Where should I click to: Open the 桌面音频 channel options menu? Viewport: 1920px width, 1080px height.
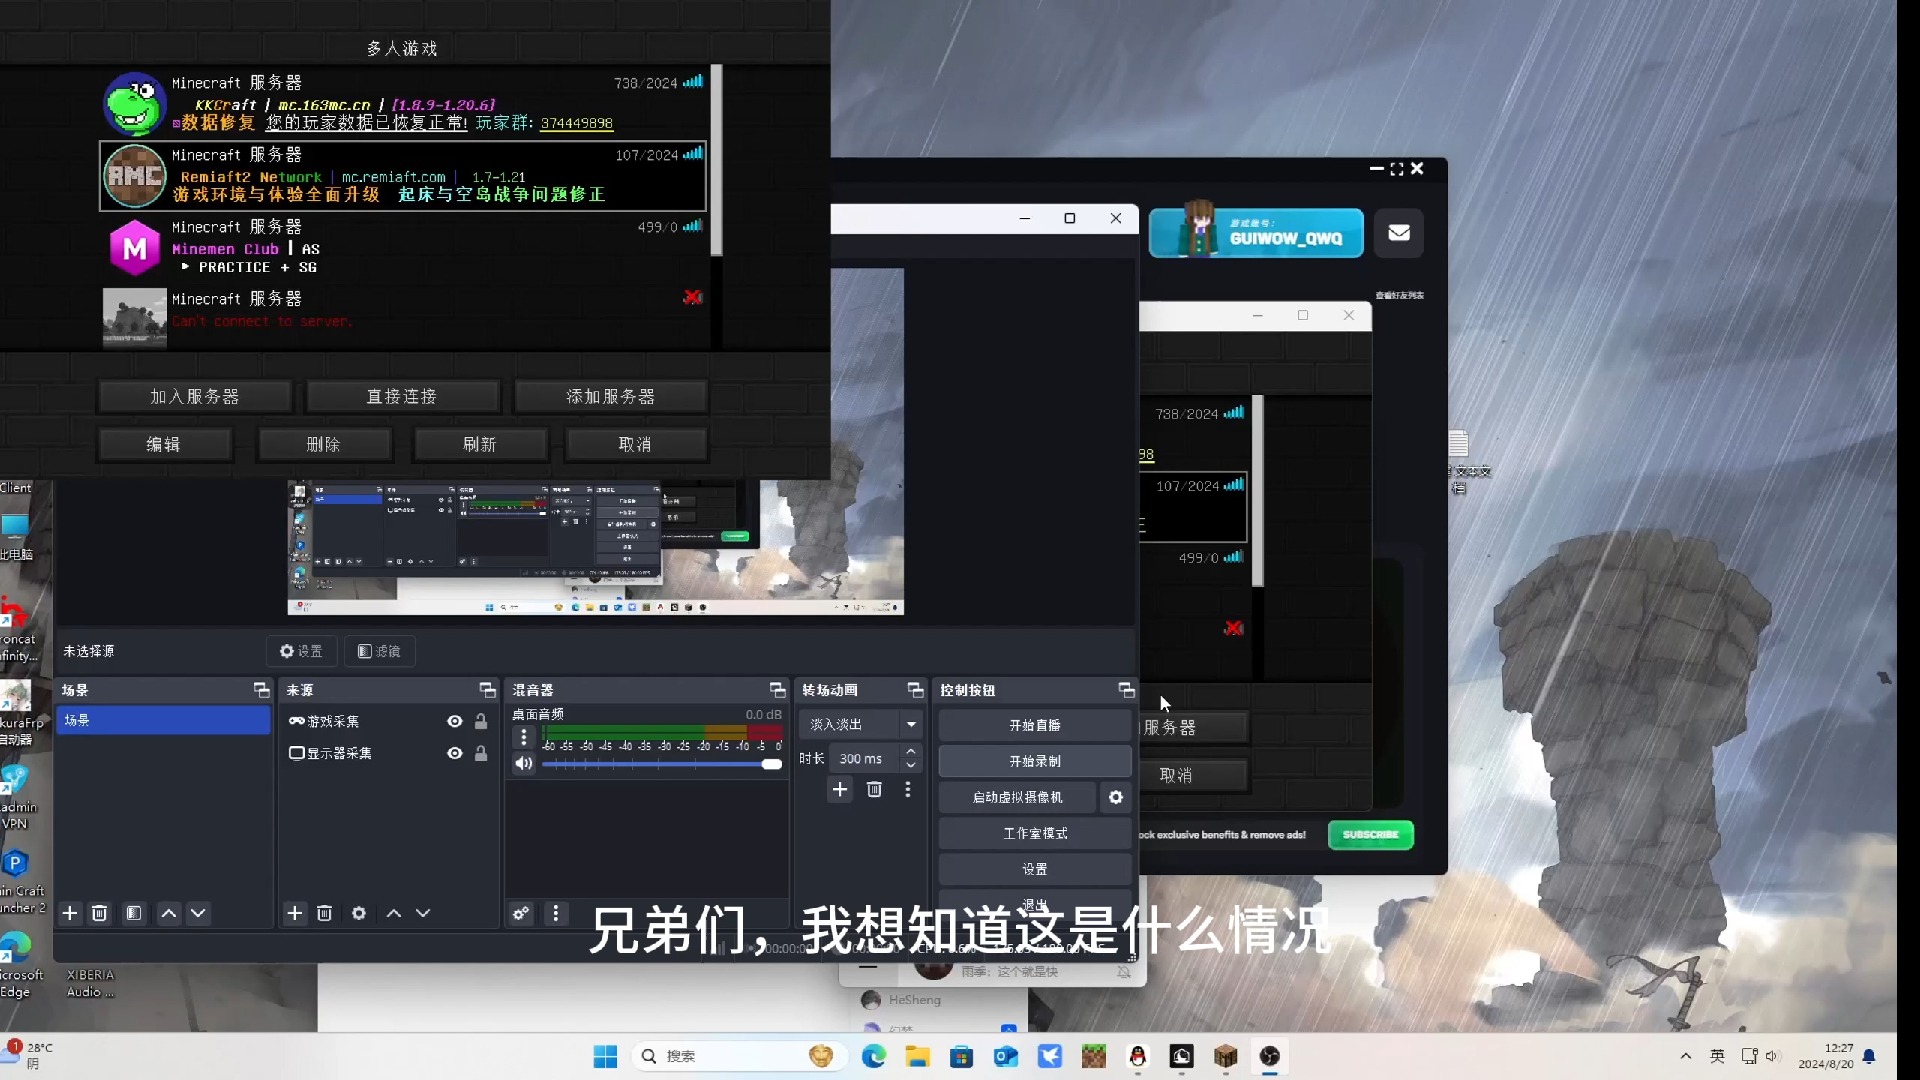coord(524,738)
